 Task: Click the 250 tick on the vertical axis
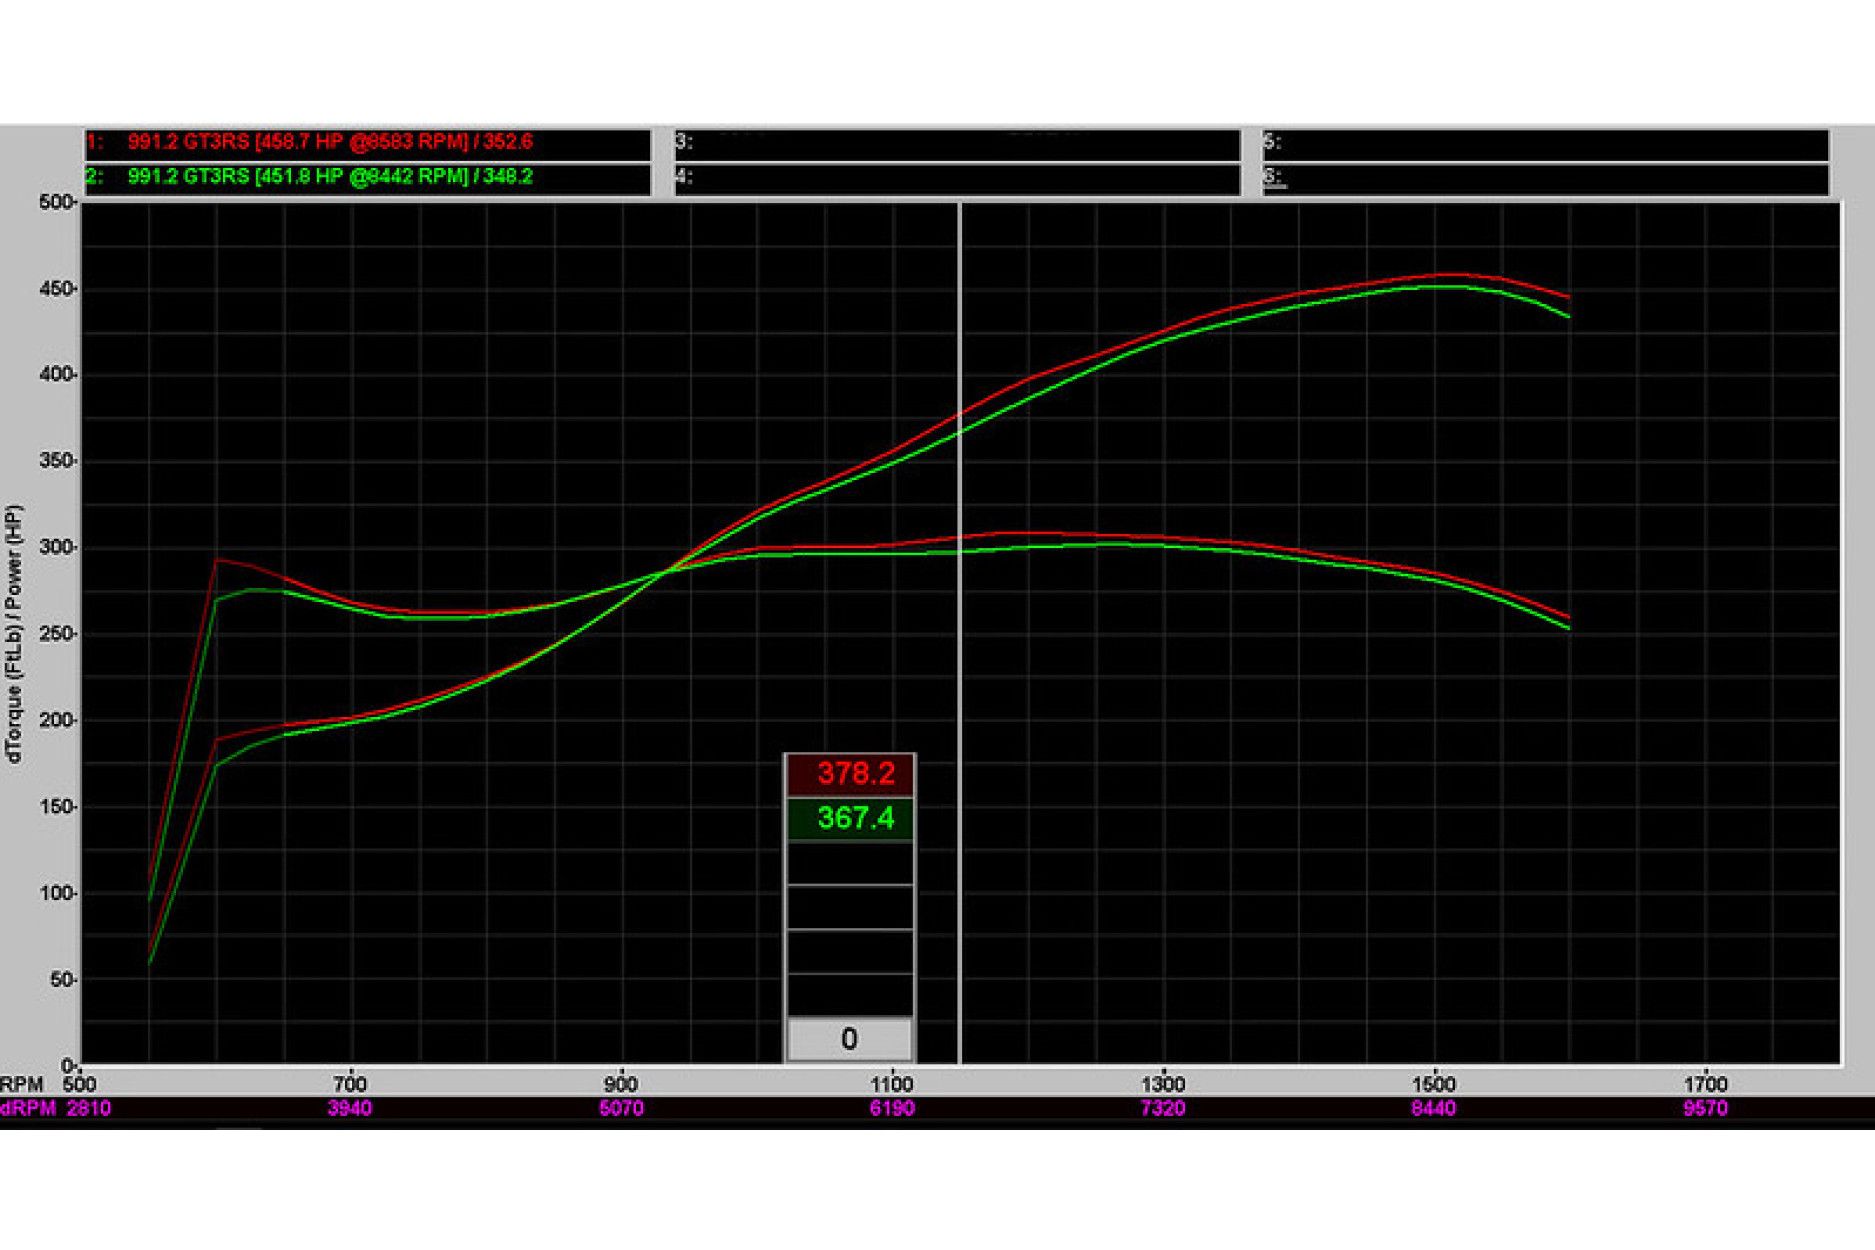(x=56, y=634)
